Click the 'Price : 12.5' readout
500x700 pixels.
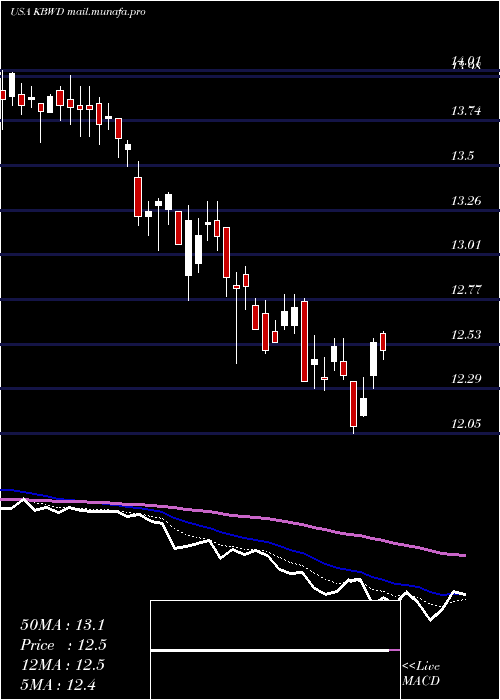coord(63,645)
